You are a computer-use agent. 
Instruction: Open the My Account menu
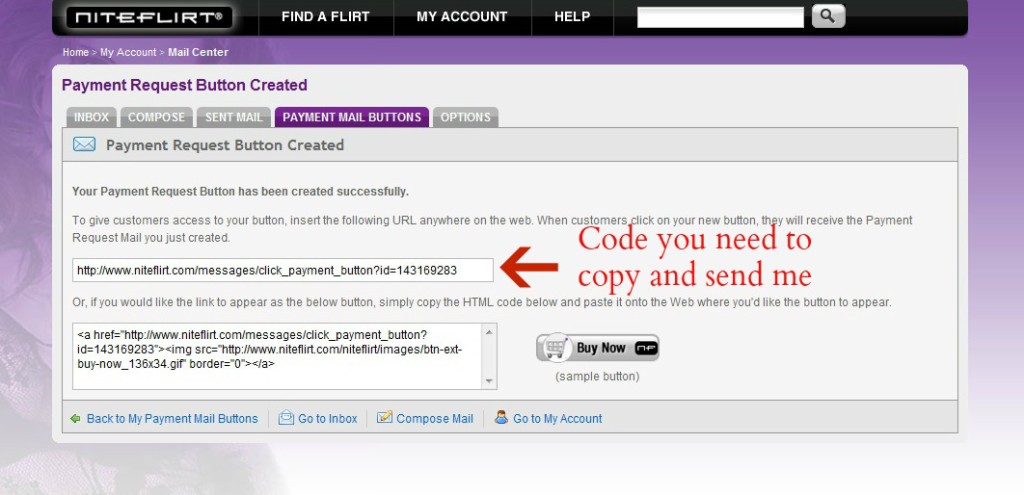tap(462, 17)
